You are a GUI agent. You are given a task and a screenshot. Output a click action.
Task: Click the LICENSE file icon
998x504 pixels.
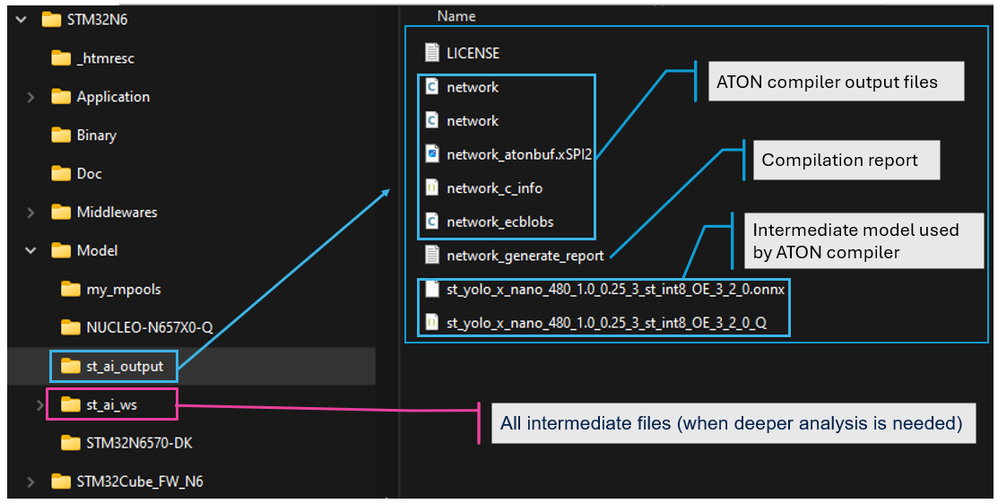[x=432, y=53]
